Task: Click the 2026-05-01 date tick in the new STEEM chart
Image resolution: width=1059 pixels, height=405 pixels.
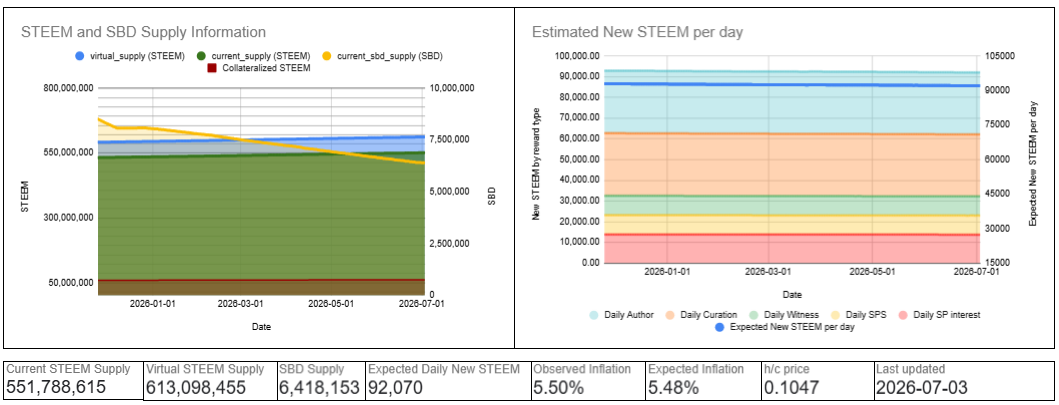Action: point(873,273)
